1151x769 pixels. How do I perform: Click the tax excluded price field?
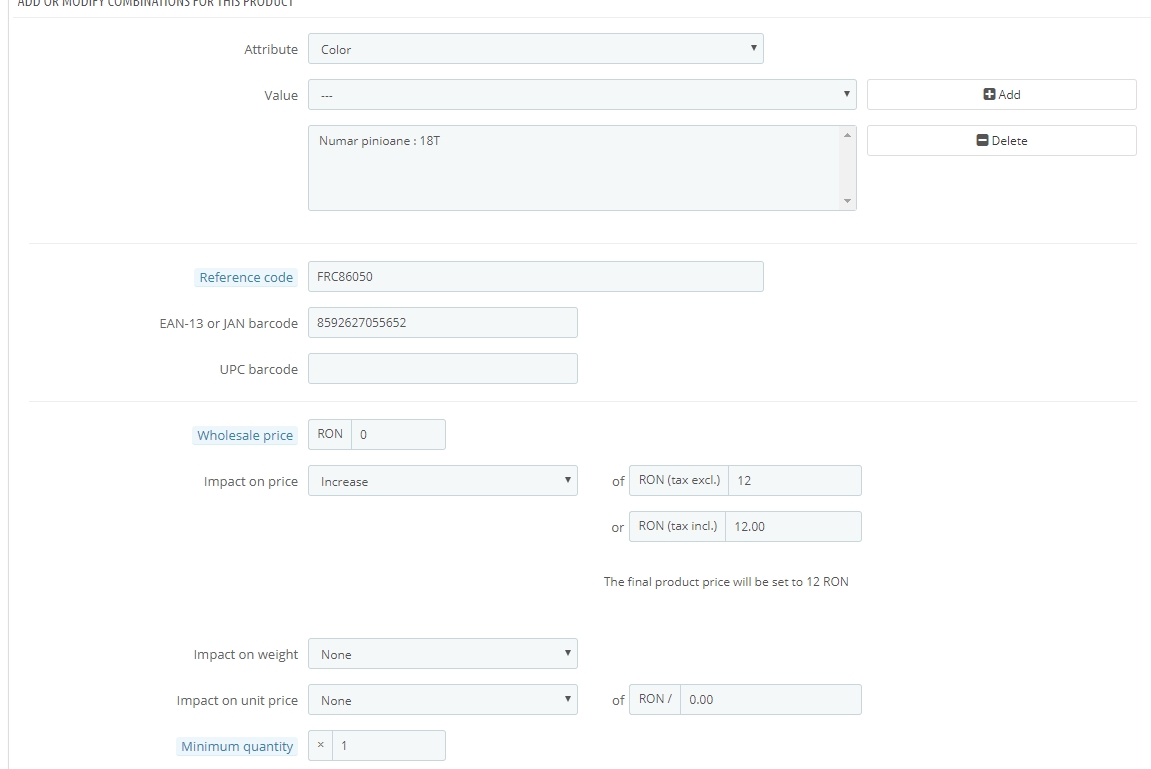tap(794, 481)
